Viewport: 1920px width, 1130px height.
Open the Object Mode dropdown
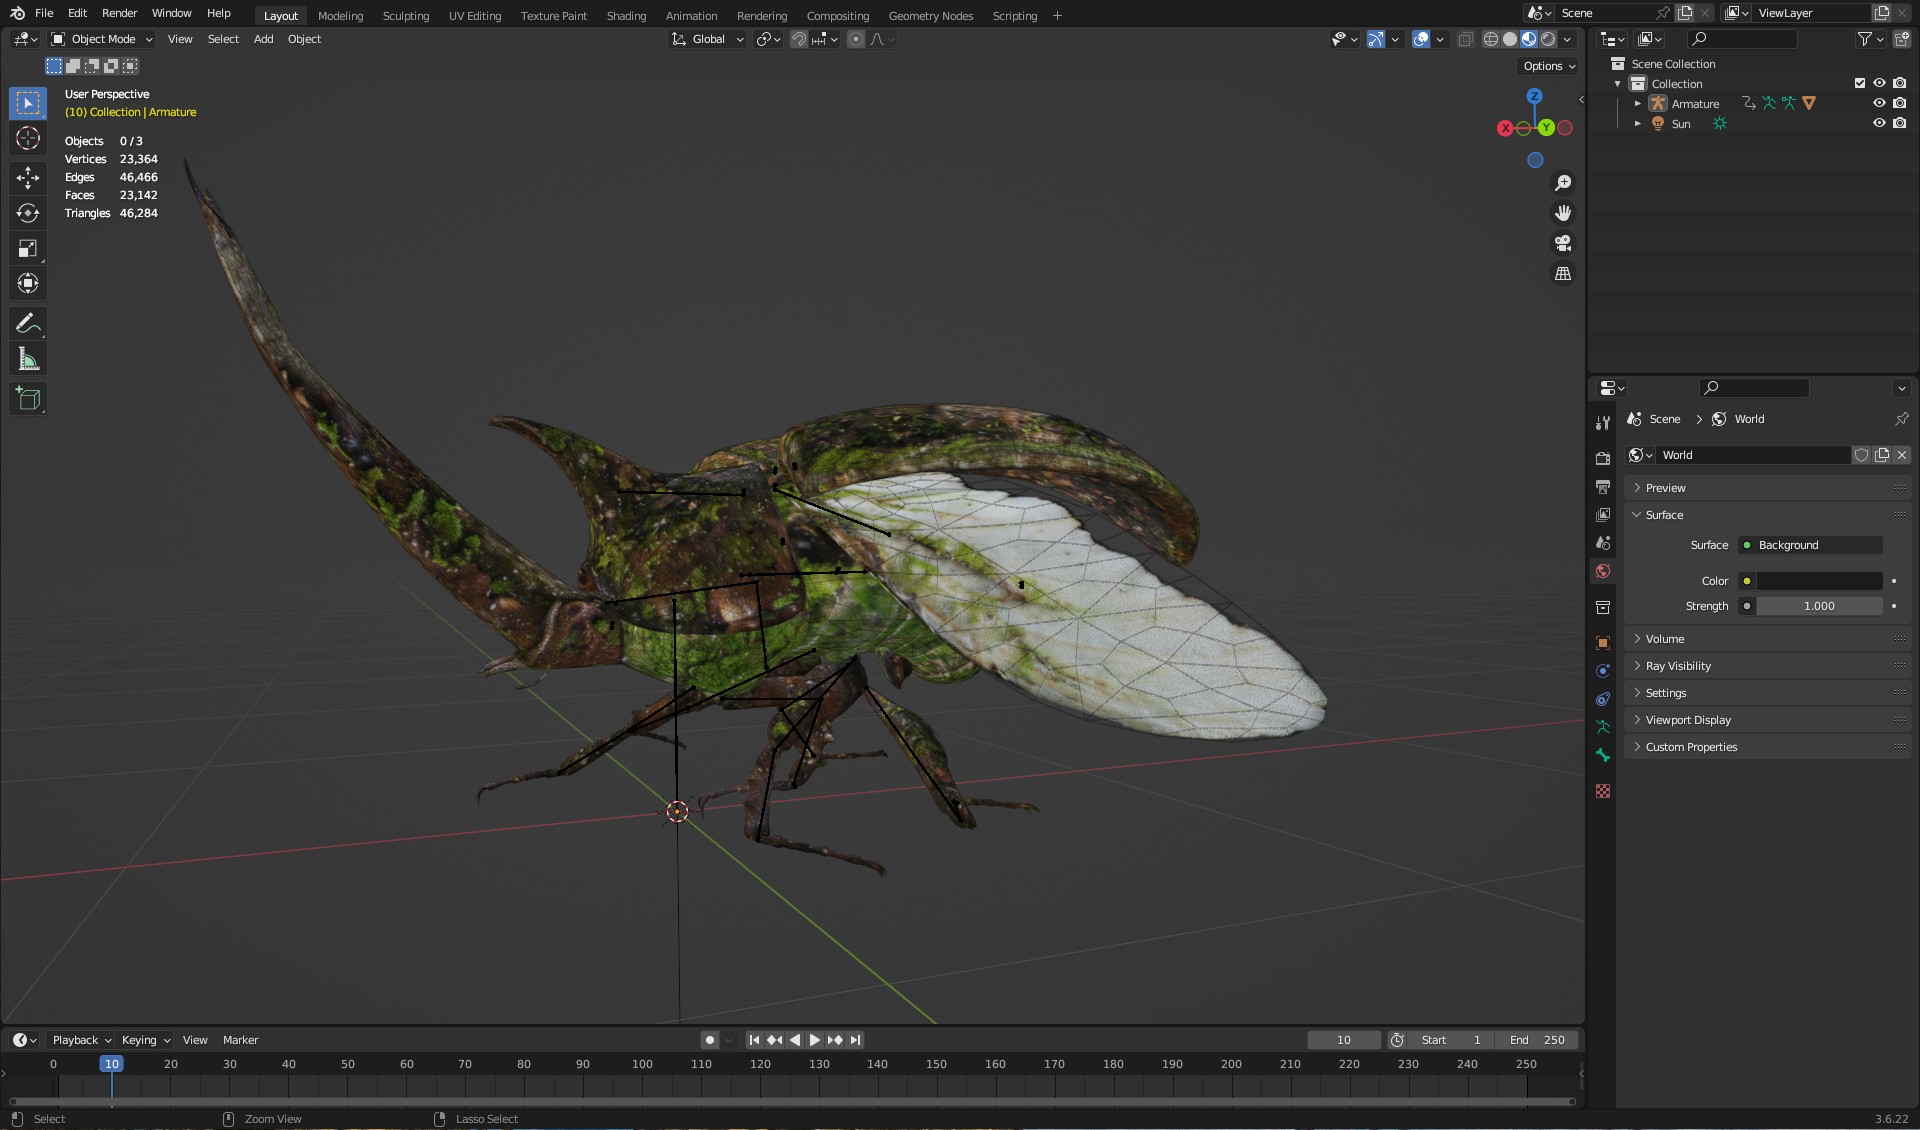(x=102, y=39)
